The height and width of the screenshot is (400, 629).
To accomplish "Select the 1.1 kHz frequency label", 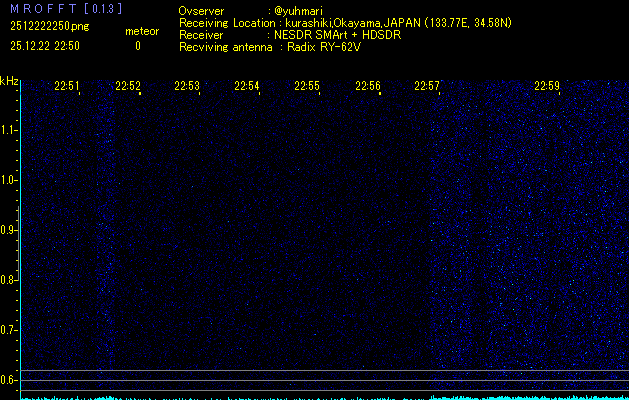I will [9, 130].
